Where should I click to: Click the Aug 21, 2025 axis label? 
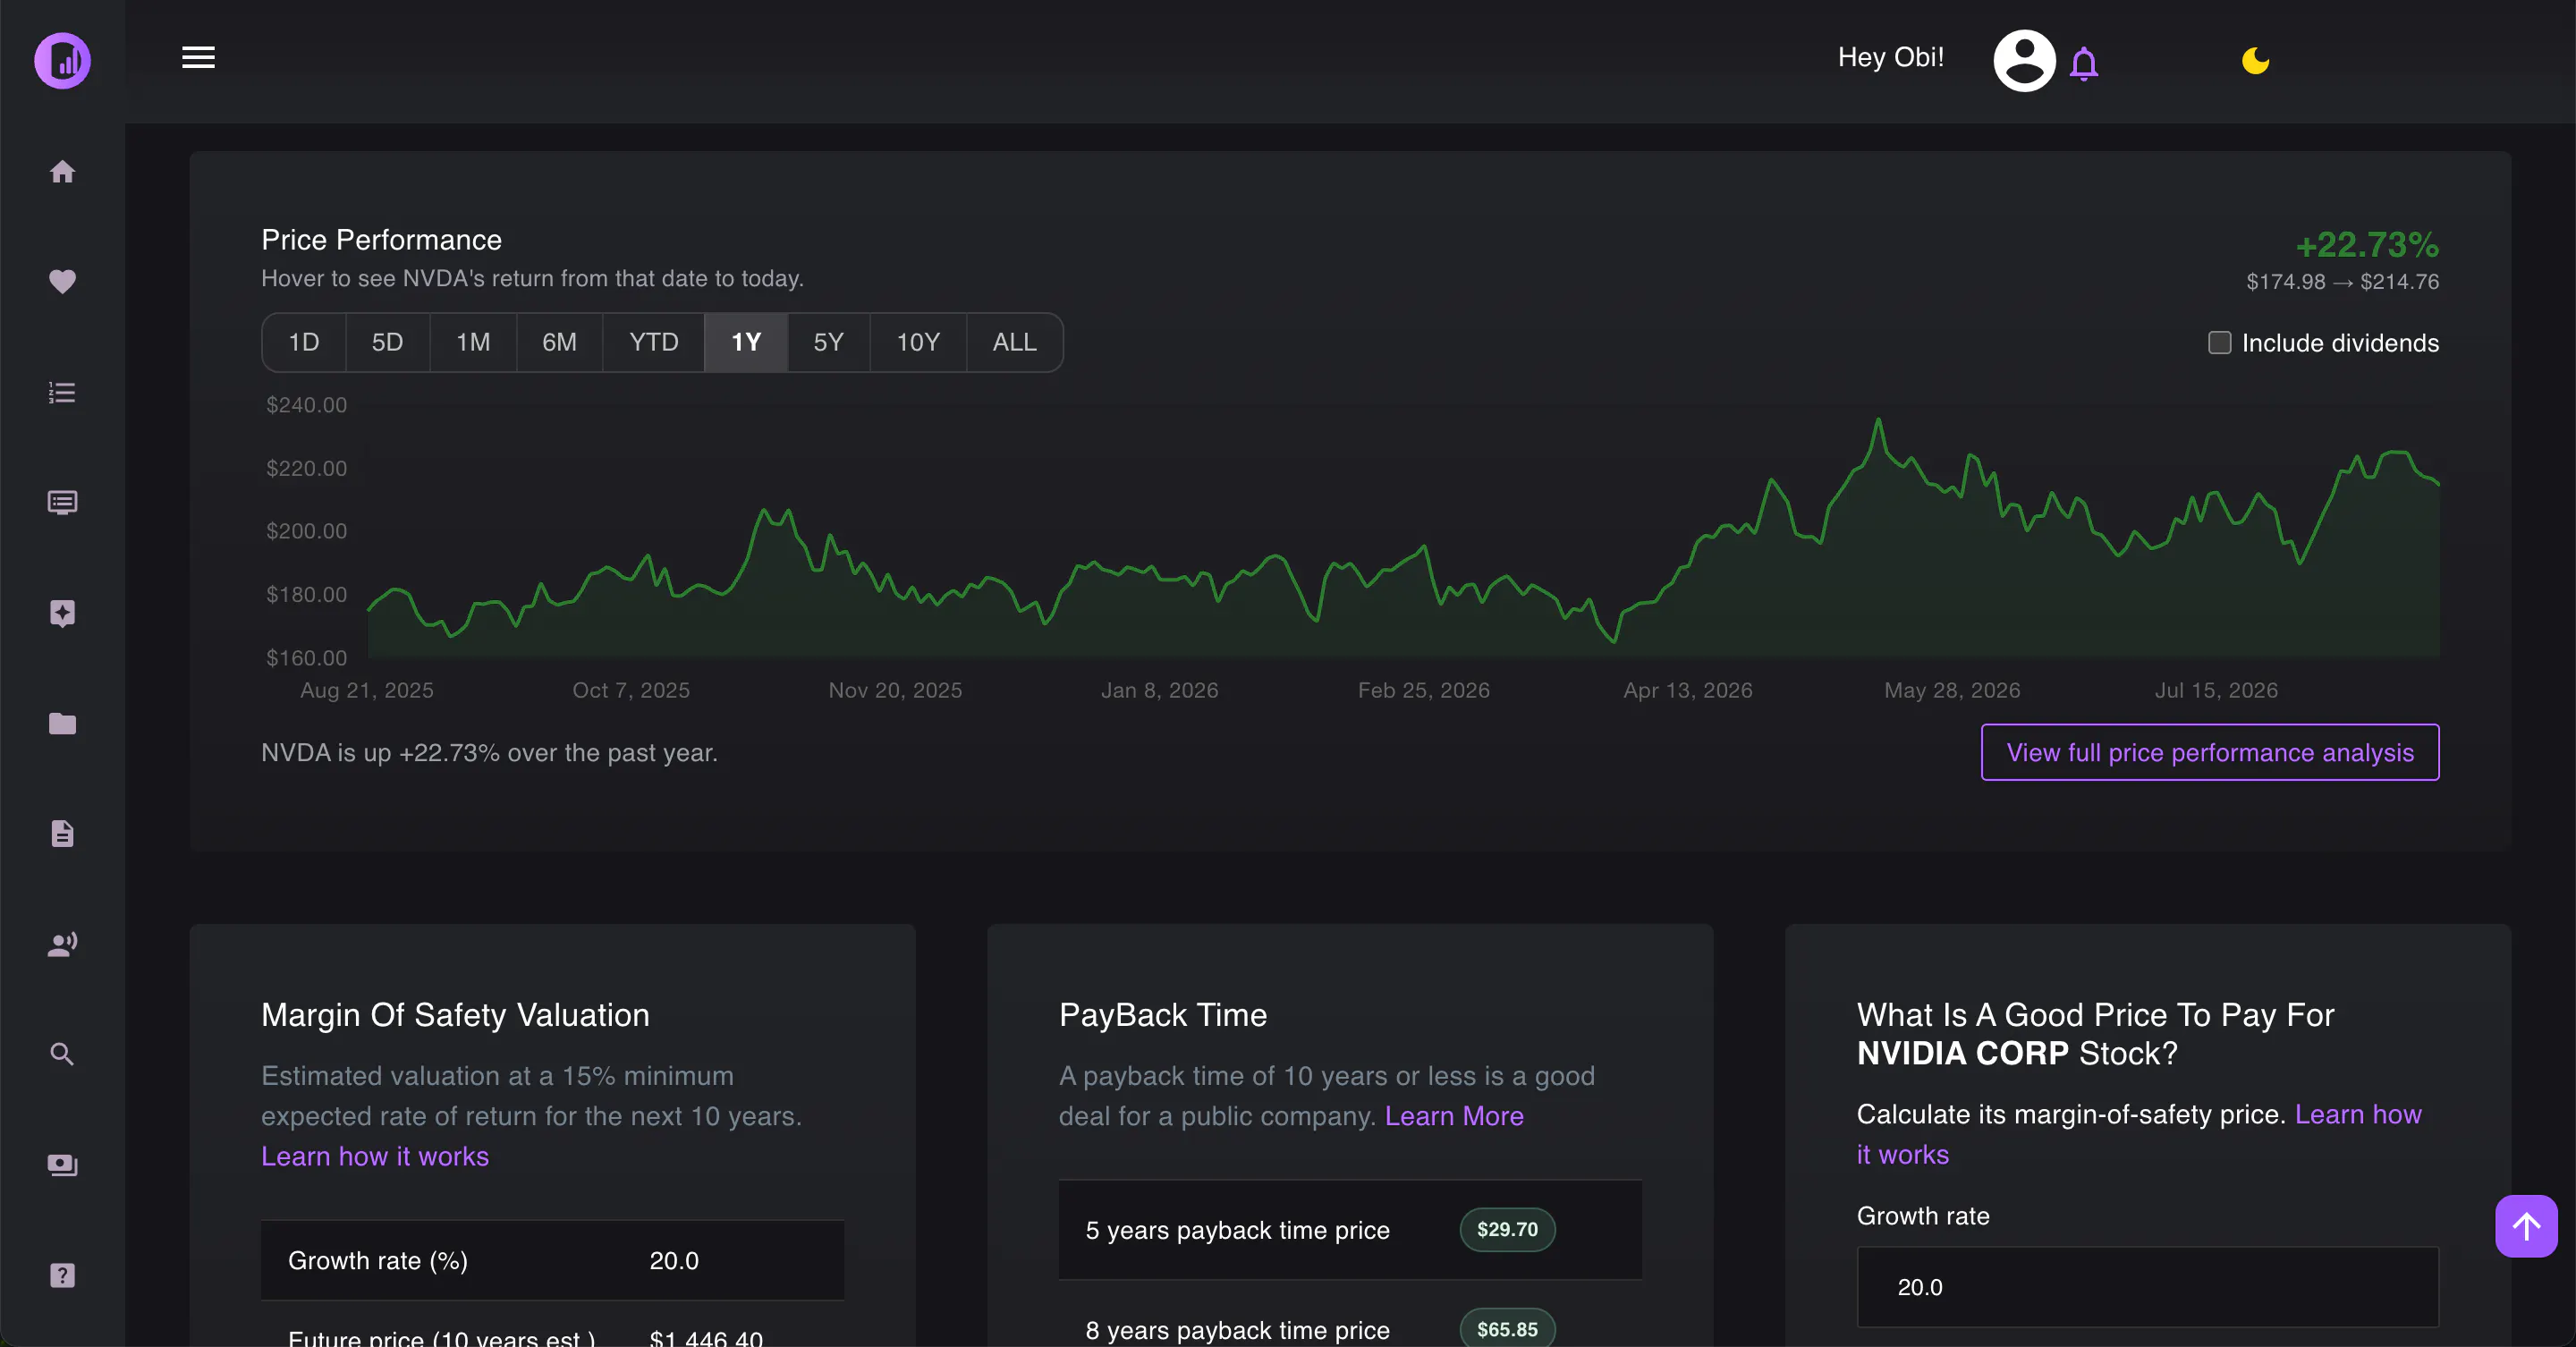coord(367,690)
